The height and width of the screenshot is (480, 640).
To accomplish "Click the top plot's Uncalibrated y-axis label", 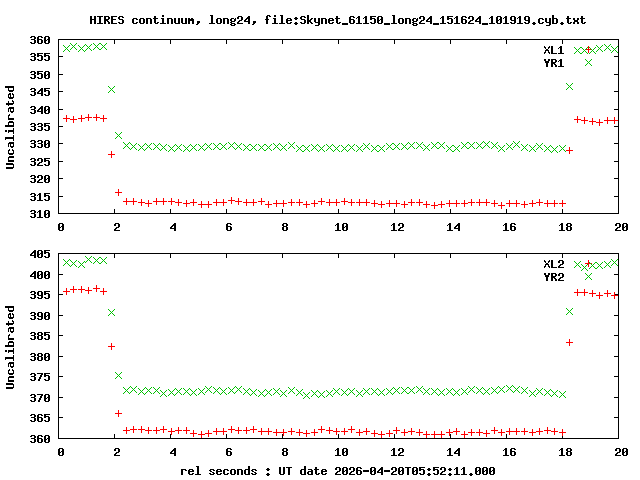I will pyautogui.click(x=11, y=127).
